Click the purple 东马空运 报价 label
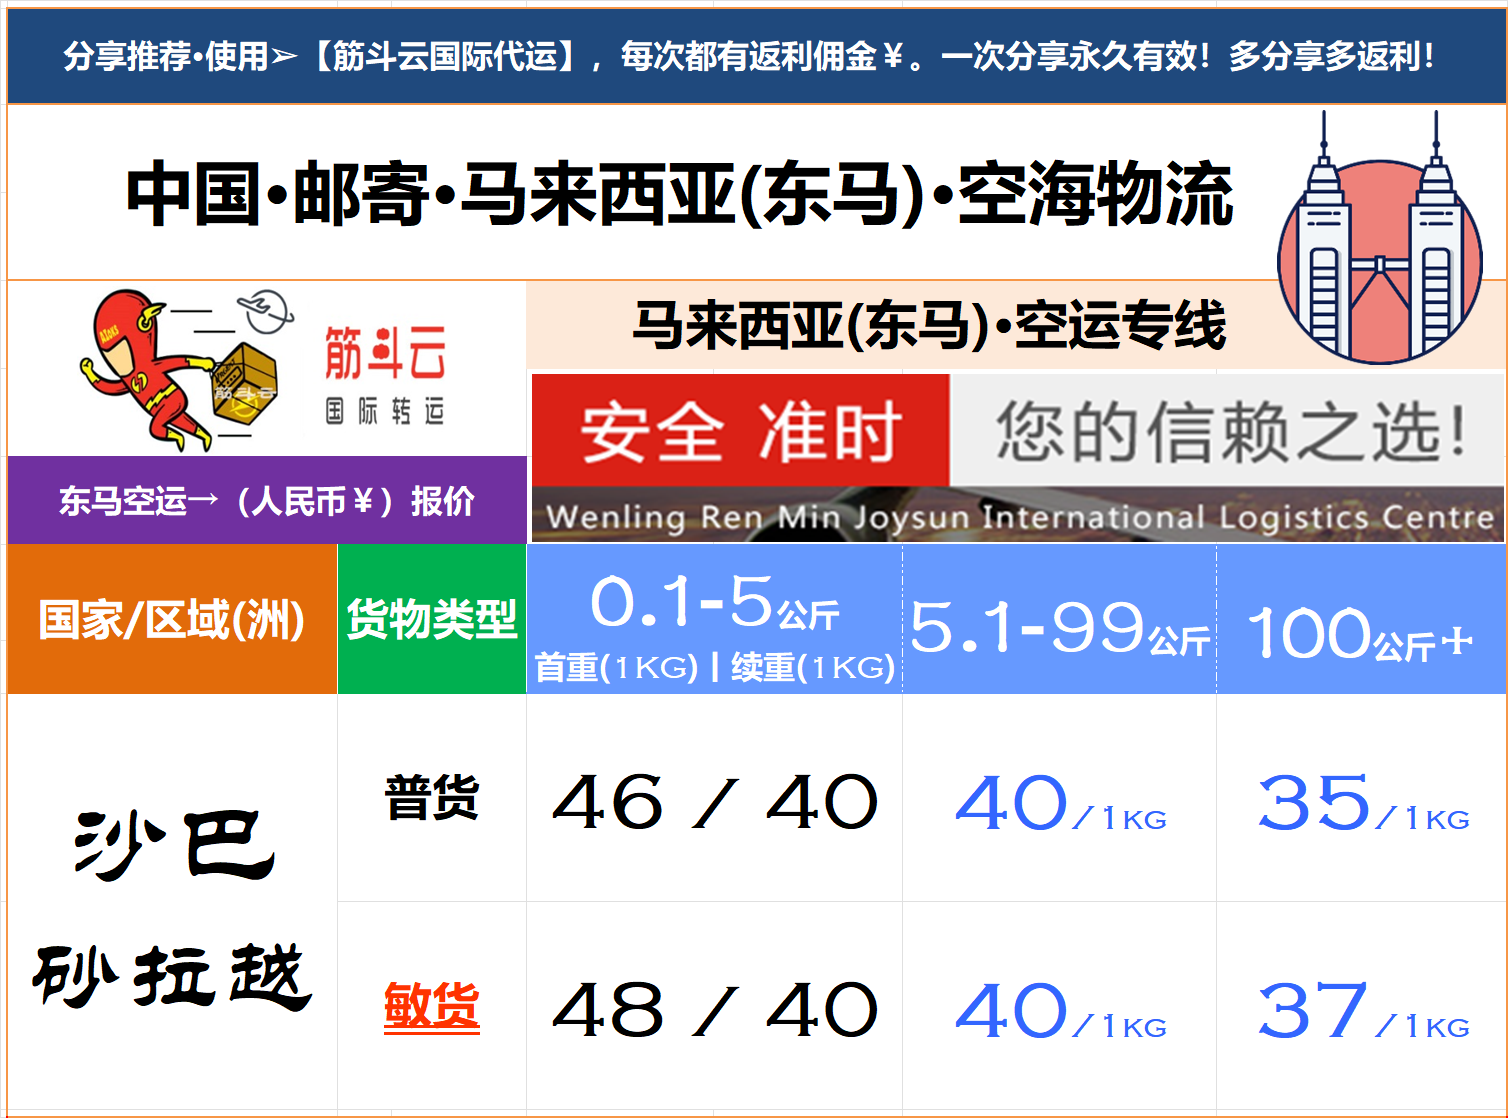This screenshot has height=1118, width=1508. pos(266,500)
